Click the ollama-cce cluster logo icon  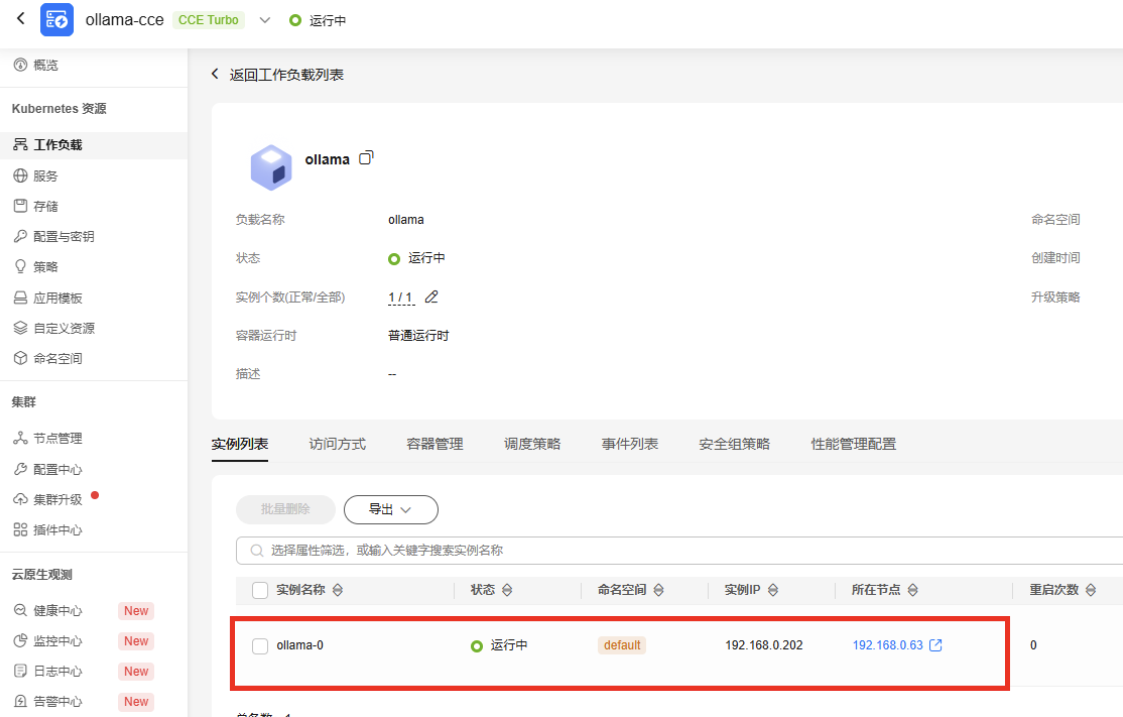57,19
